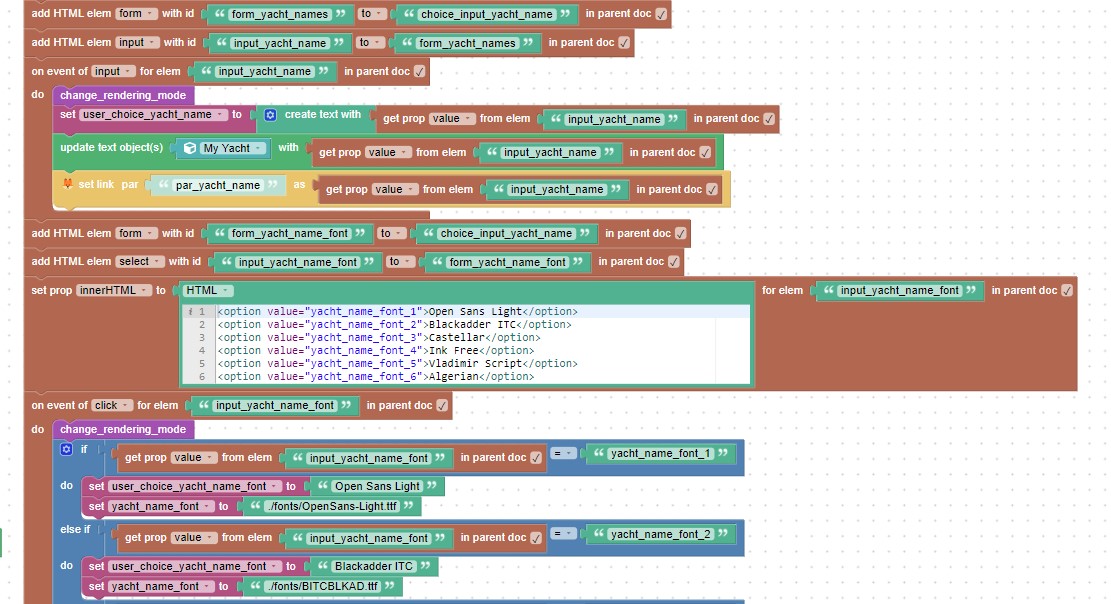Click code line 4 with Ink Free option

tap(376, 350)
